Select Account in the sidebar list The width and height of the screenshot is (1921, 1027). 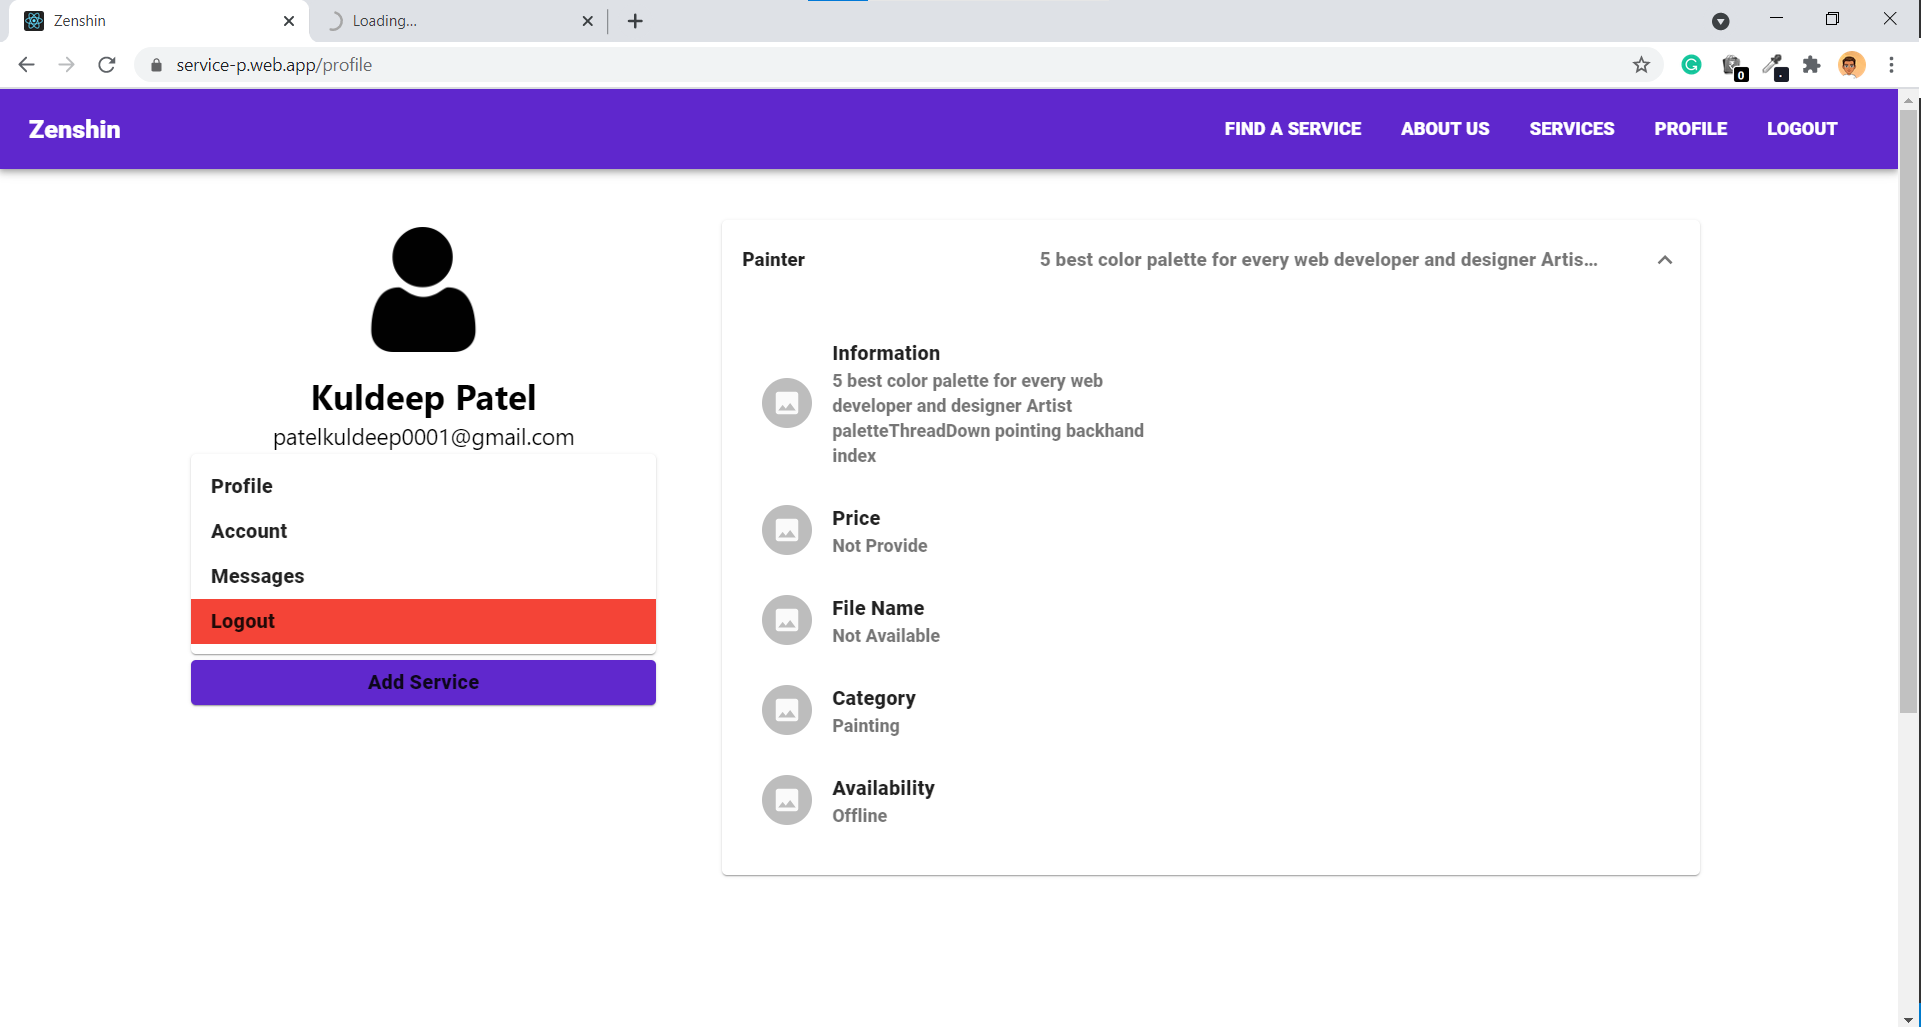tap(423, 531)
